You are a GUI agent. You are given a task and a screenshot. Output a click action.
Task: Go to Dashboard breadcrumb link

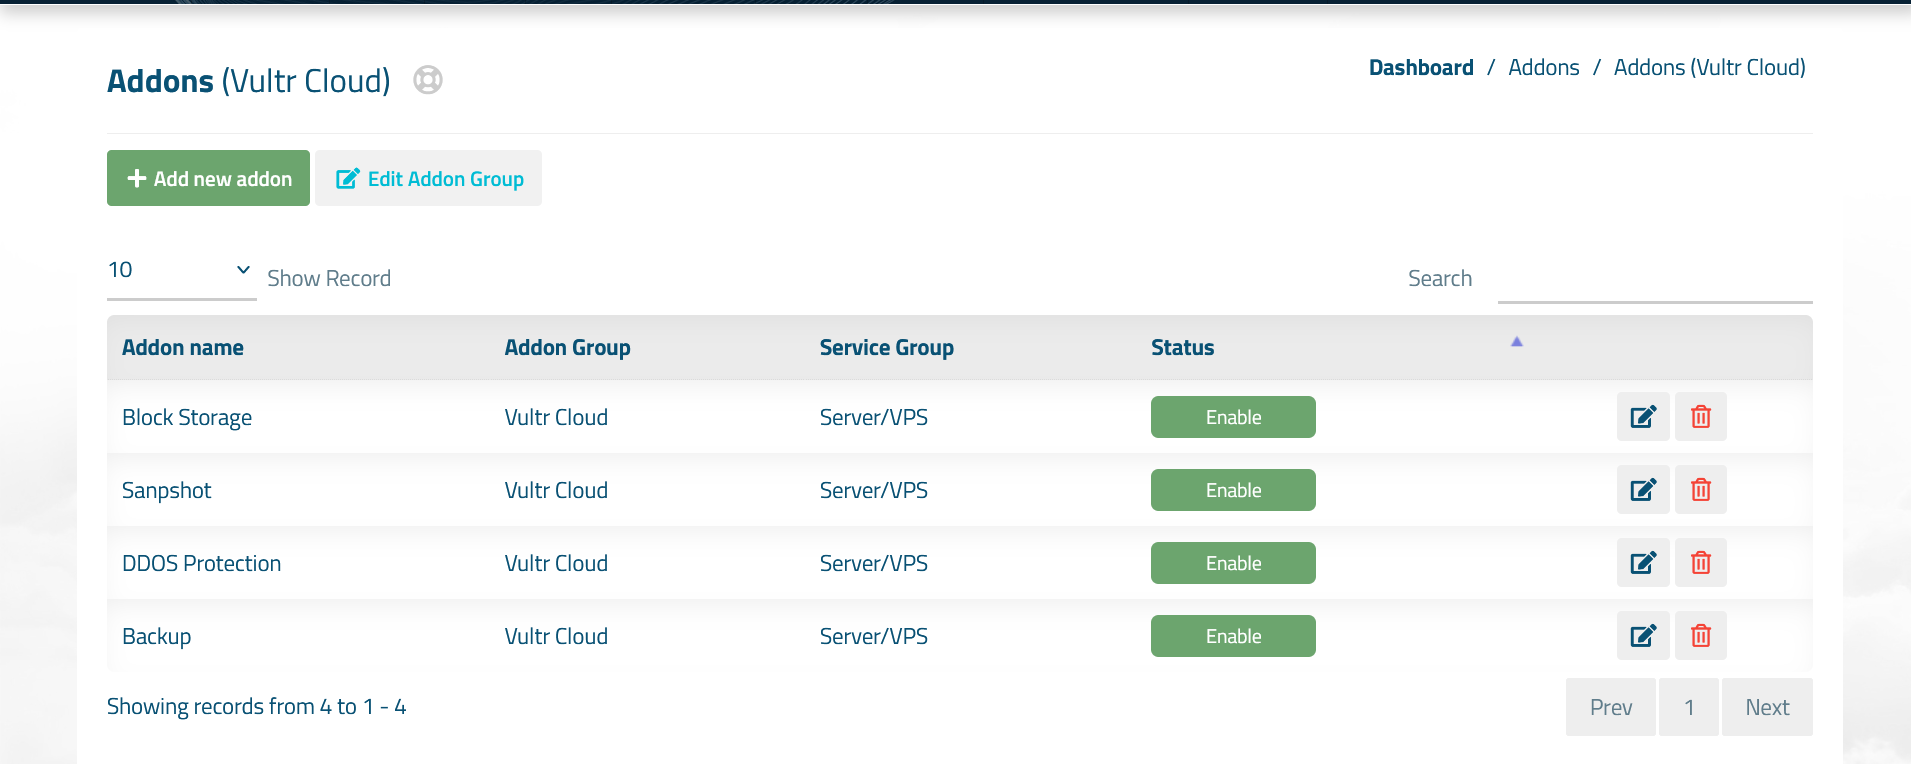1421,68
